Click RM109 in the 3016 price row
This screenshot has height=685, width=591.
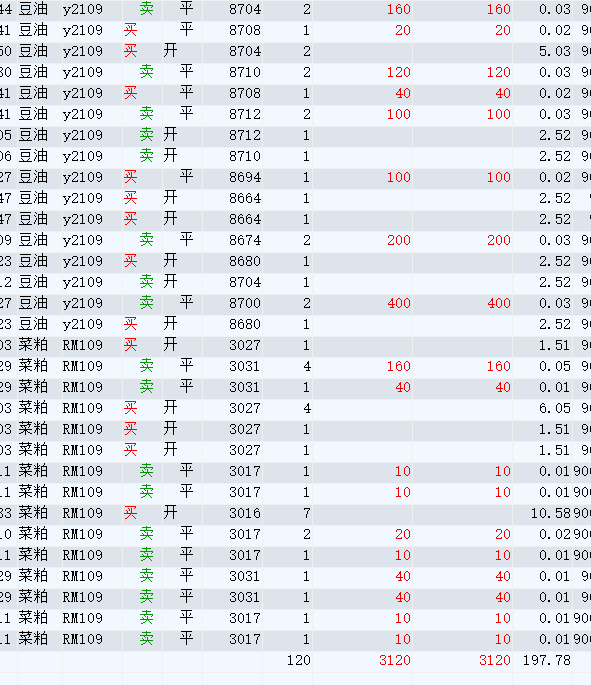point(83,513)
